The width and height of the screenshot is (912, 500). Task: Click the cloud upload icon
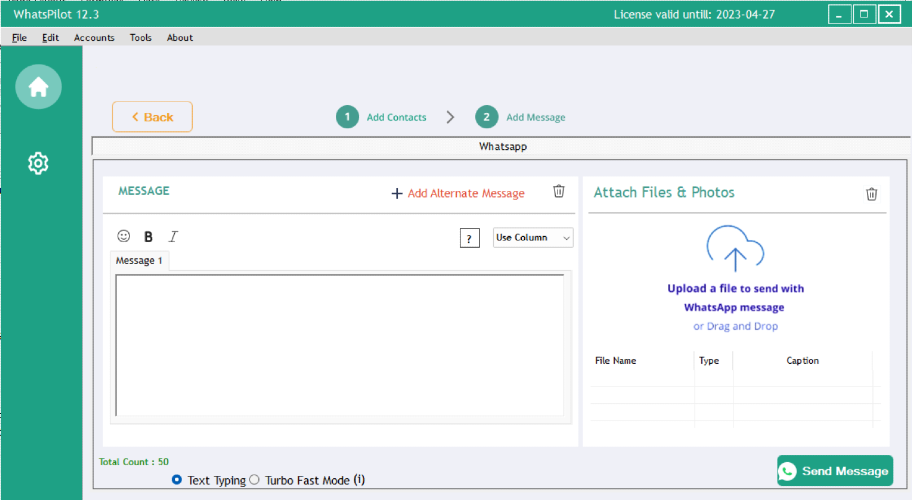(735, 249)
